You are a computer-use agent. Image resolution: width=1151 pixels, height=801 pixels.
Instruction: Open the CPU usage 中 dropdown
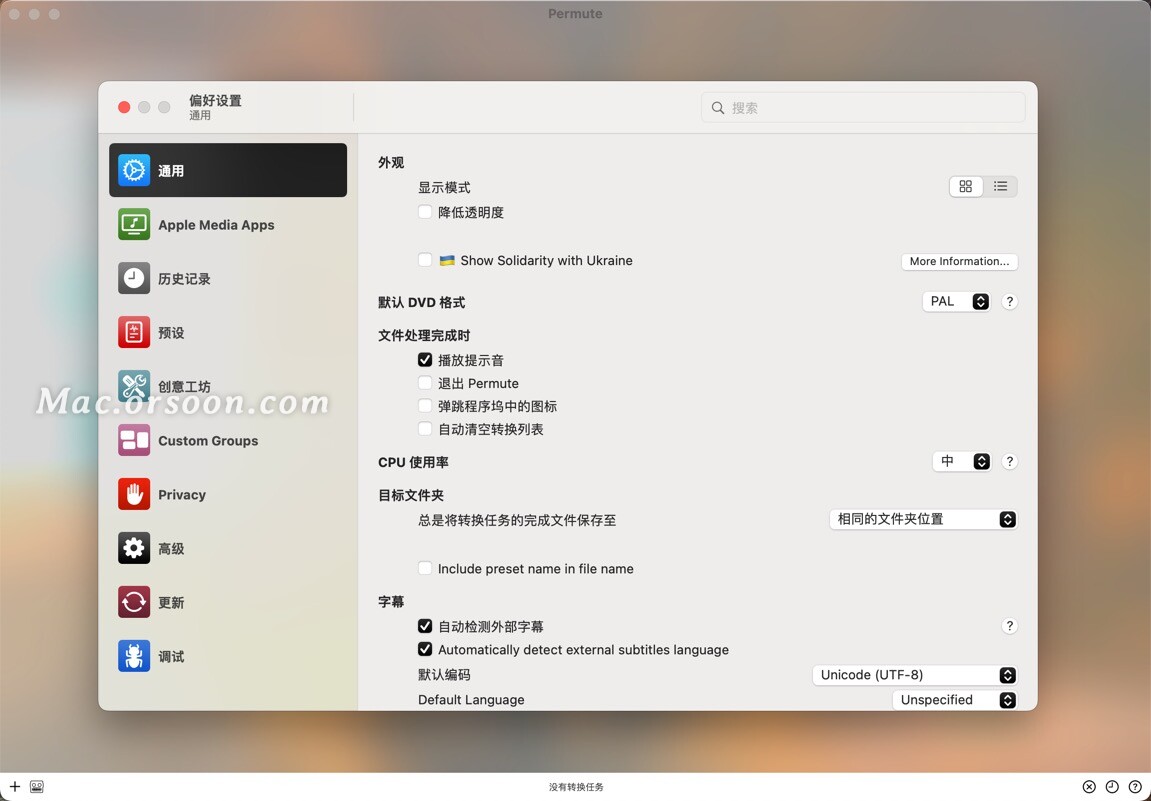[962, 461]
